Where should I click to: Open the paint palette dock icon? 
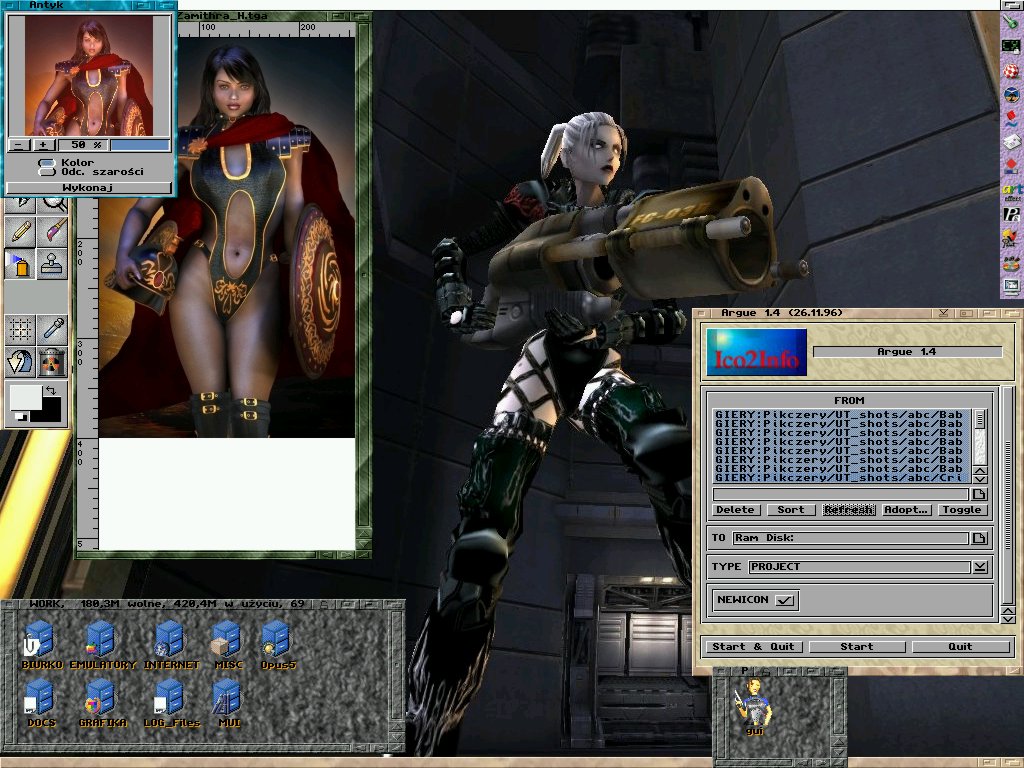pyautogui.click(x=1011, y=263)
